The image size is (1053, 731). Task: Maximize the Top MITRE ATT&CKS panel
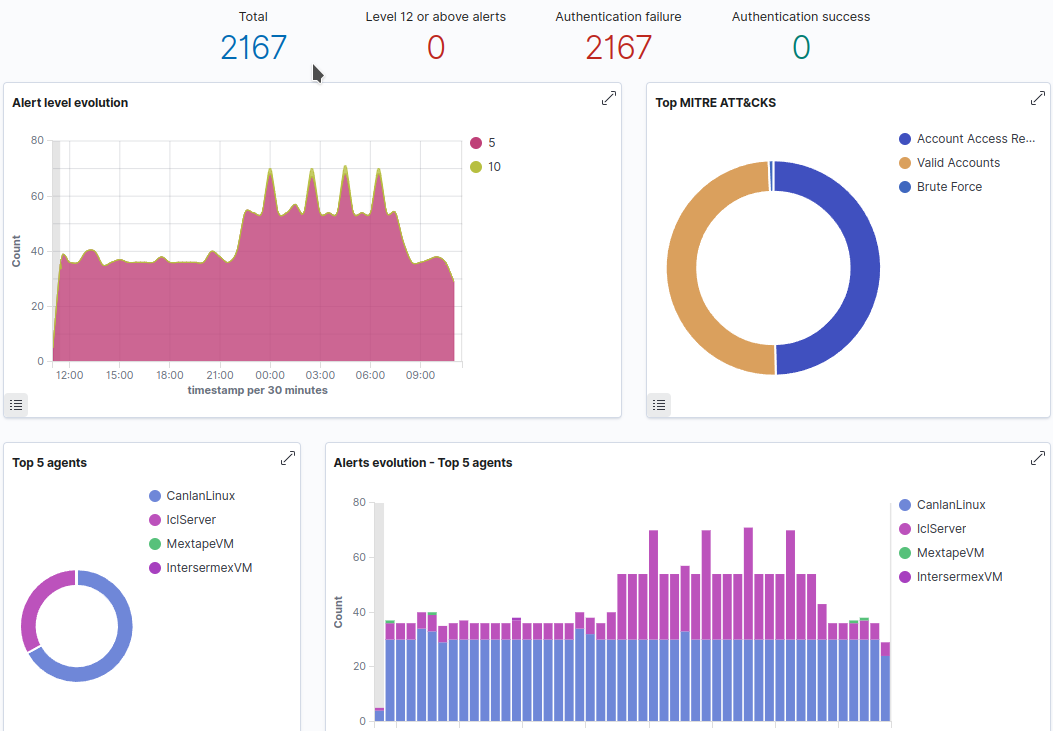click(x=1037, y=98)
